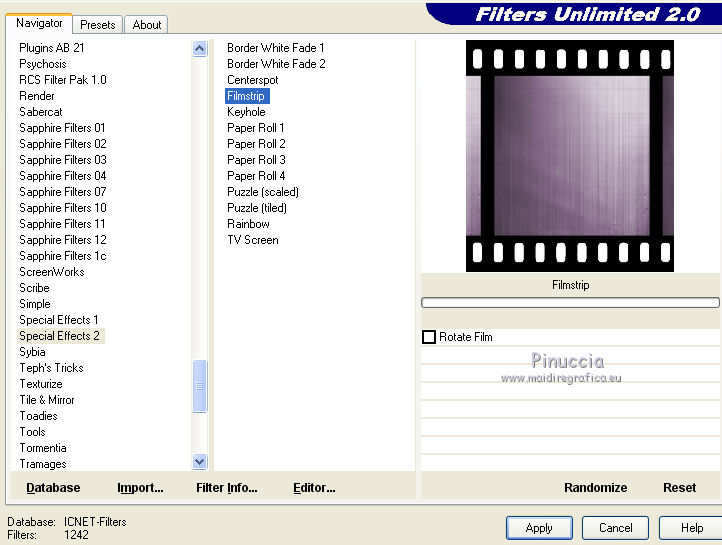Screen dimensions: 722x545
Task: Open Sapphire Filters 01 category
Action: [x=62, y=128]
